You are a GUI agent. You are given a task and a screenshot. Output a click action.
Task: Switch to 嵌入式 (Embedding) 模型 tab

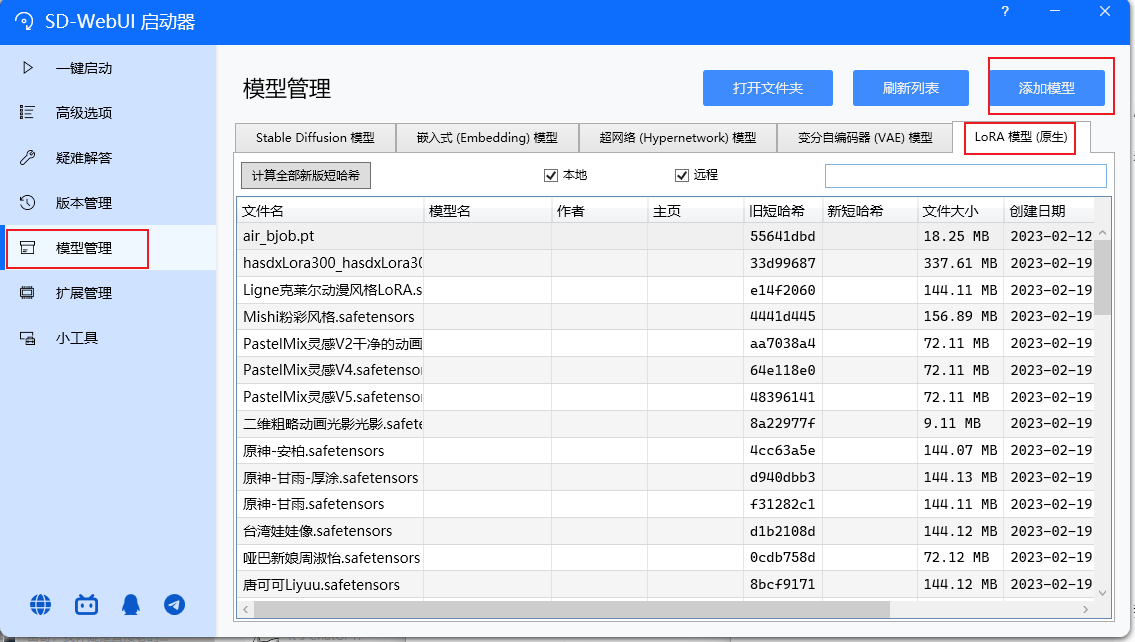[x=487, y=138]
